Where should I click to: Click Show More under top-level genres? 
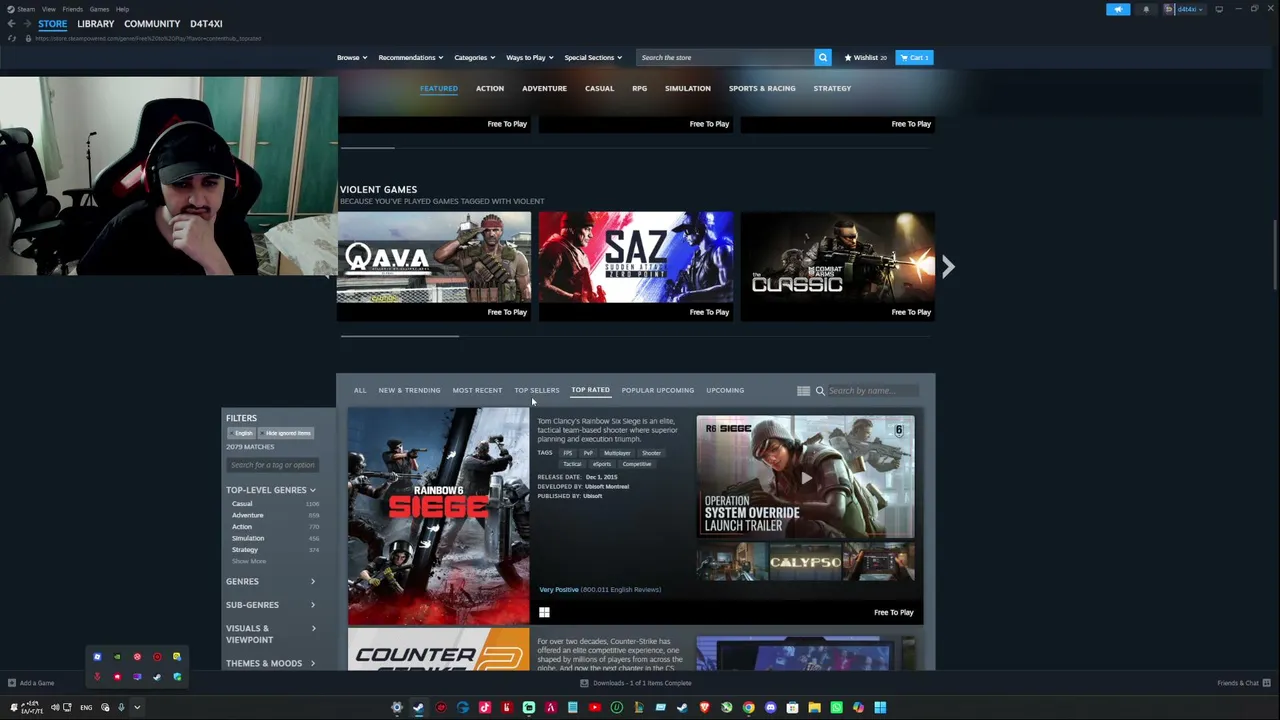pos(249,561)
